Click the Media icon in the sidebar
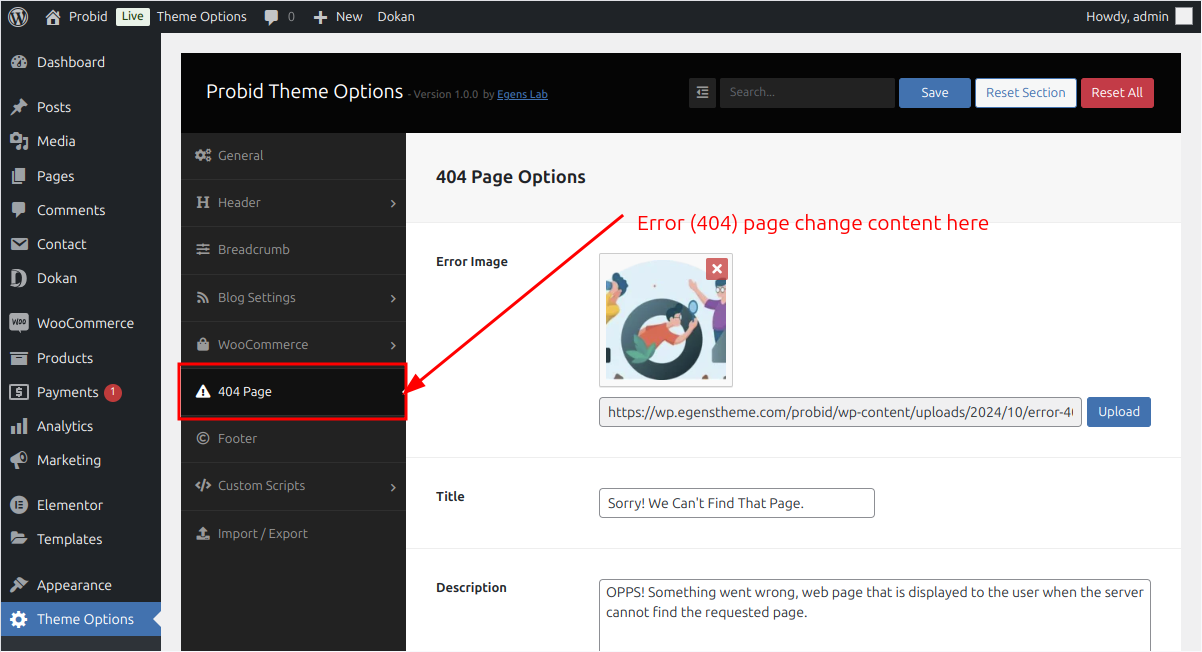 pos(19,141)
